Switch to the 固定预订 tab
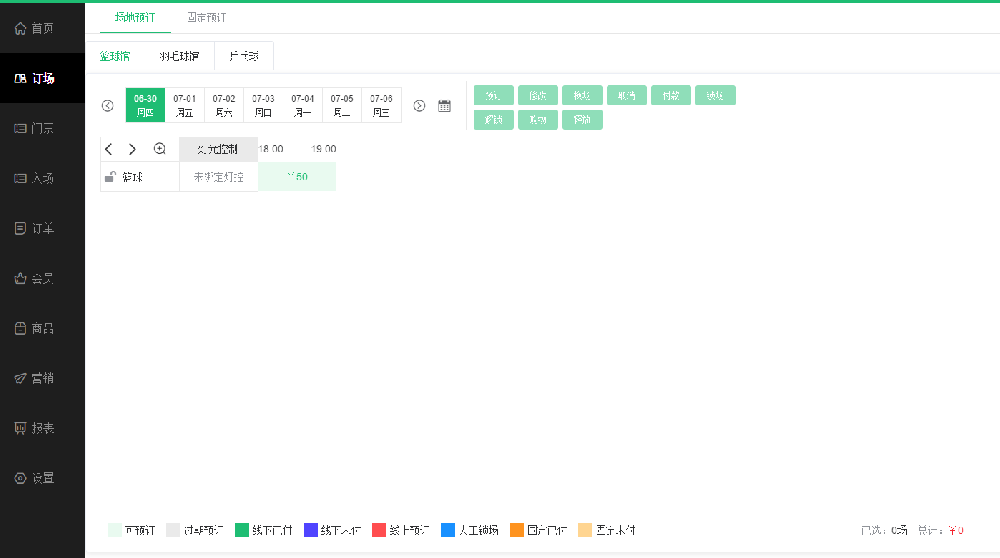The image size is (1000, 558). (x=206, y=18)
